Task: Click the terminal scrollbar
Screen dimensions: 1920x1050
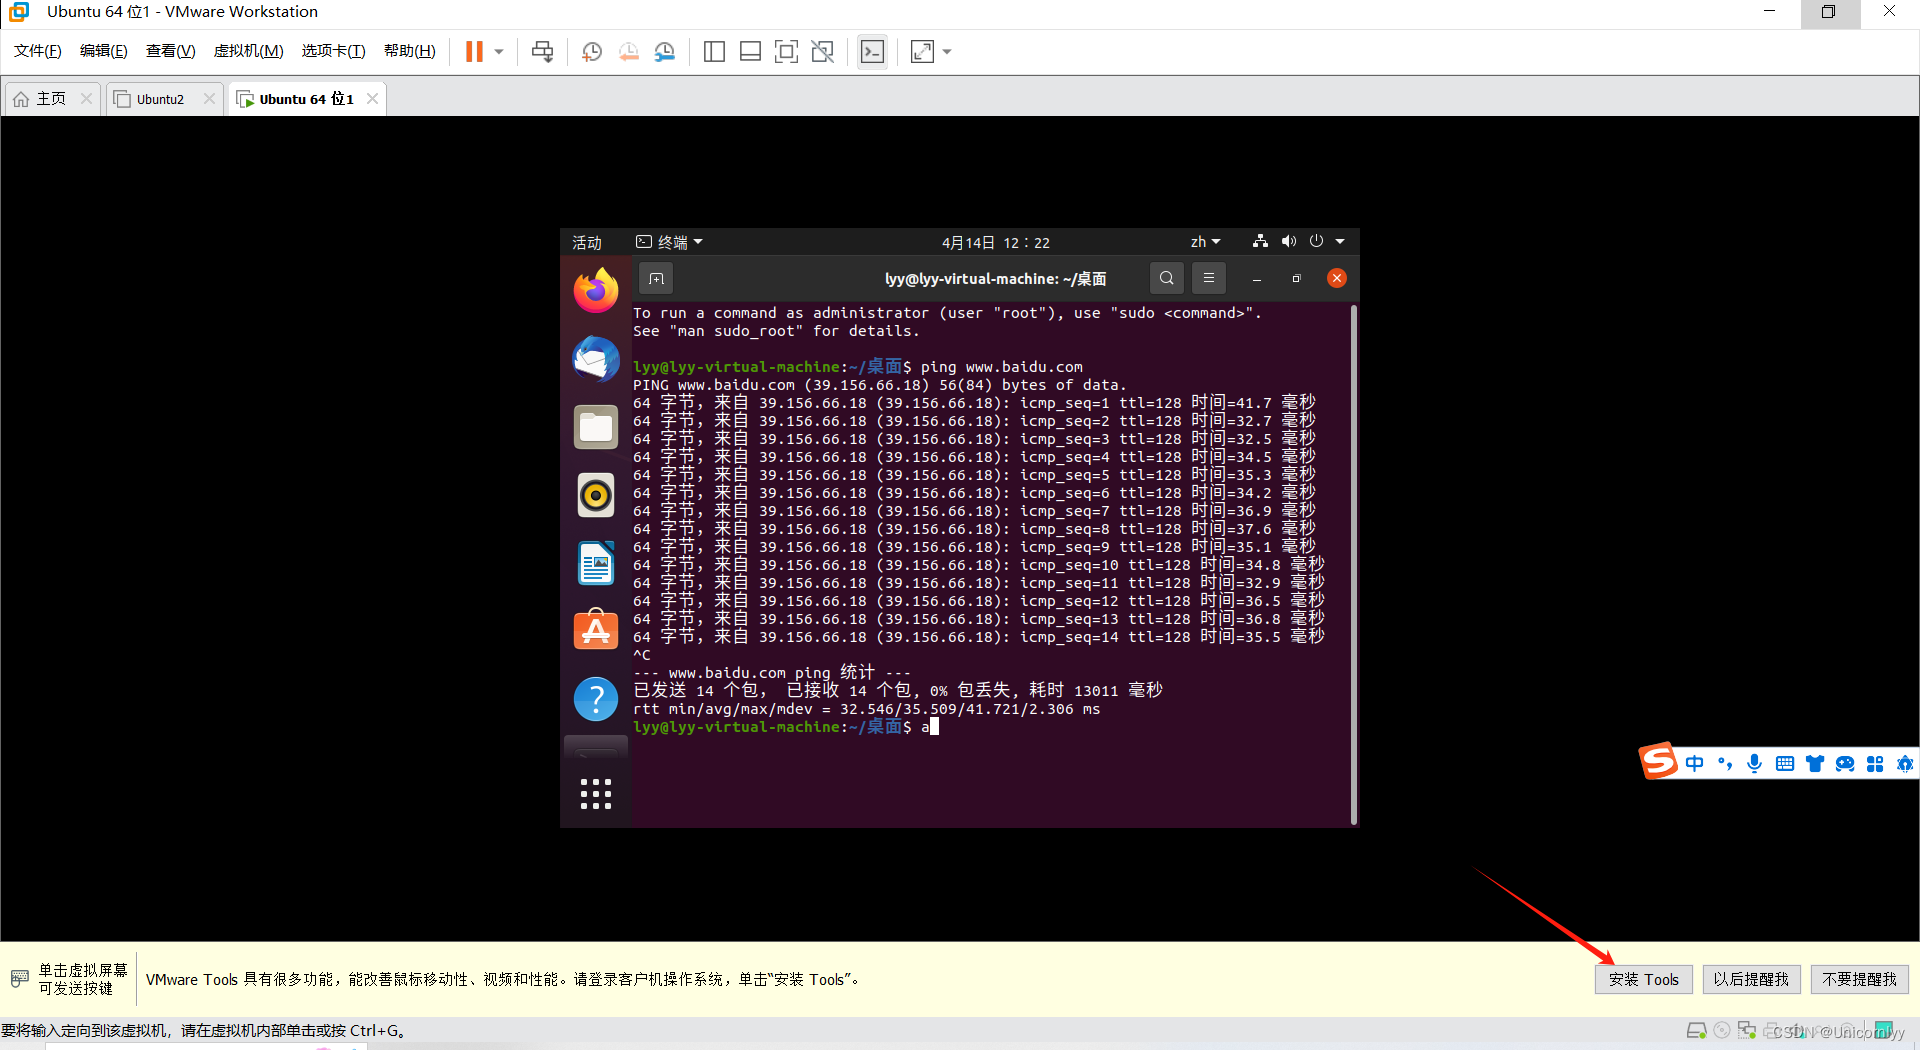Action: point(1354,564)
